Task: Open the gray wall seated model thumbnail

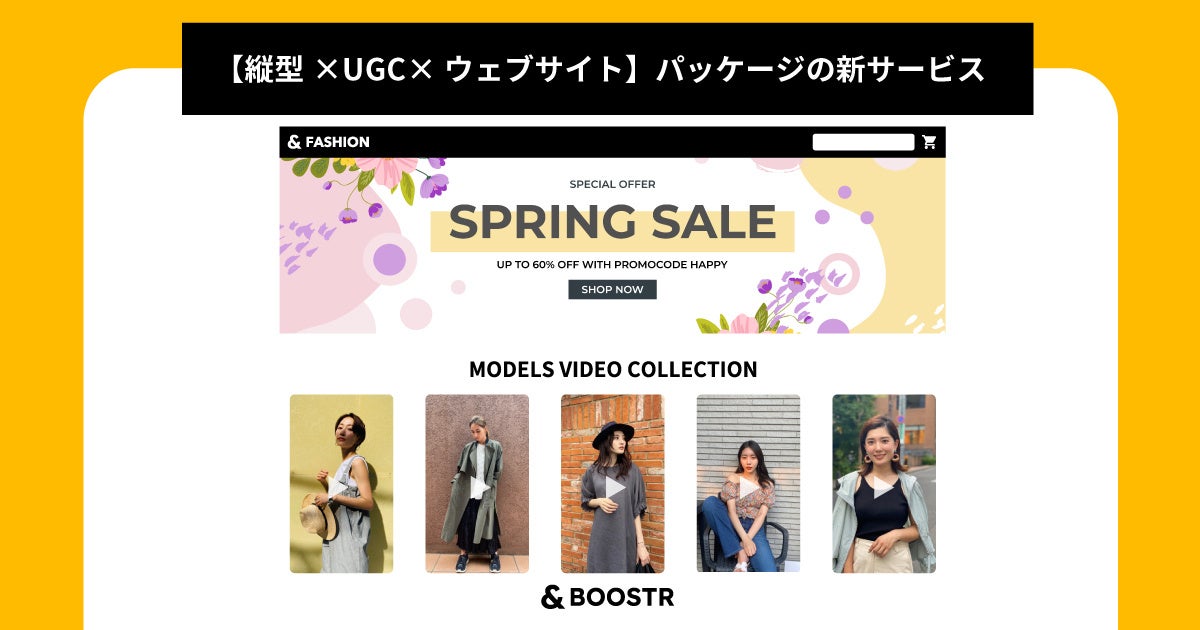Action: pyautogui.click(x=748, y=484)
